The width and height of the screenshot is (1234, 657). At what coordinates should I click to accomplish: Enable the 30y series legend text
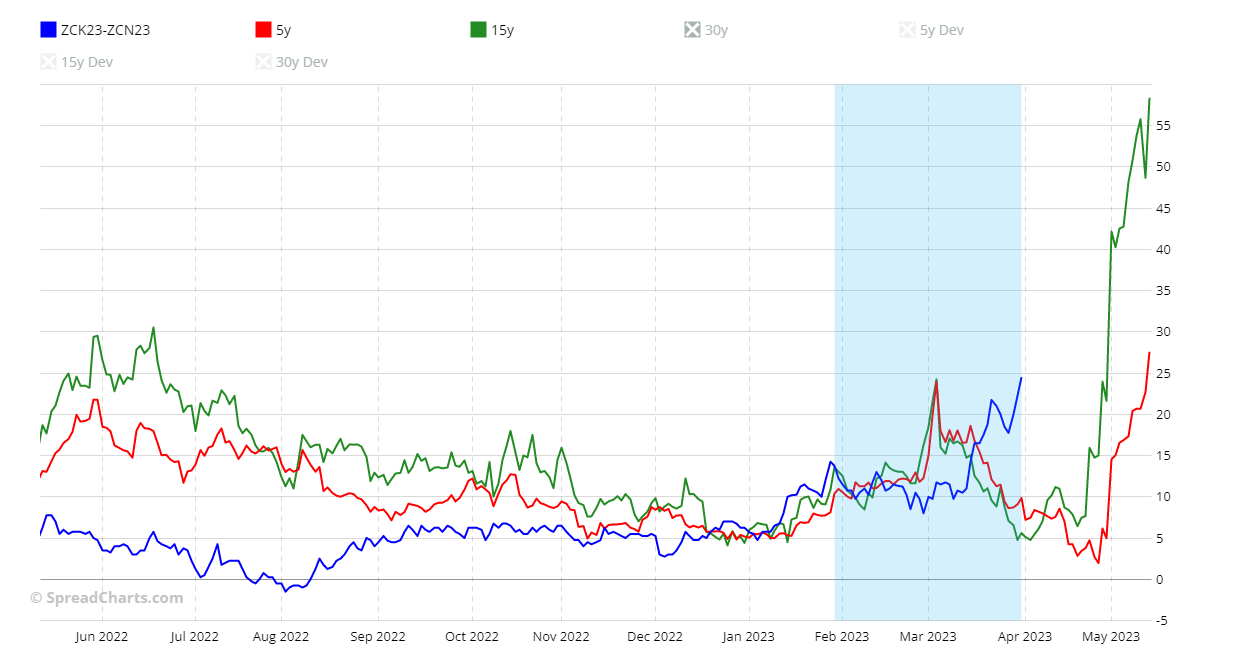tap(716, 30)
